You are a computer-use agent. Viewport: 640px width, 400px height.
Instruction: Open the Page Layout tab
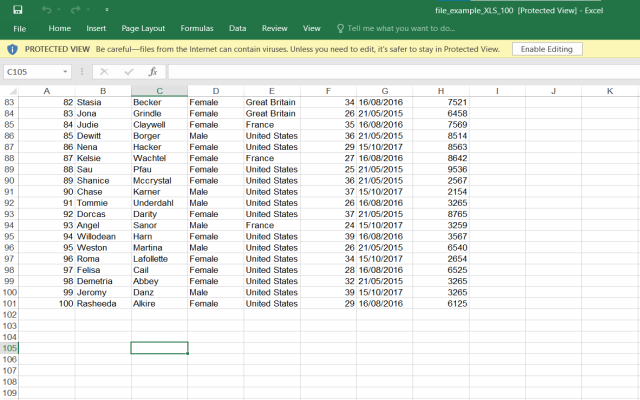[x=143, y=28]
